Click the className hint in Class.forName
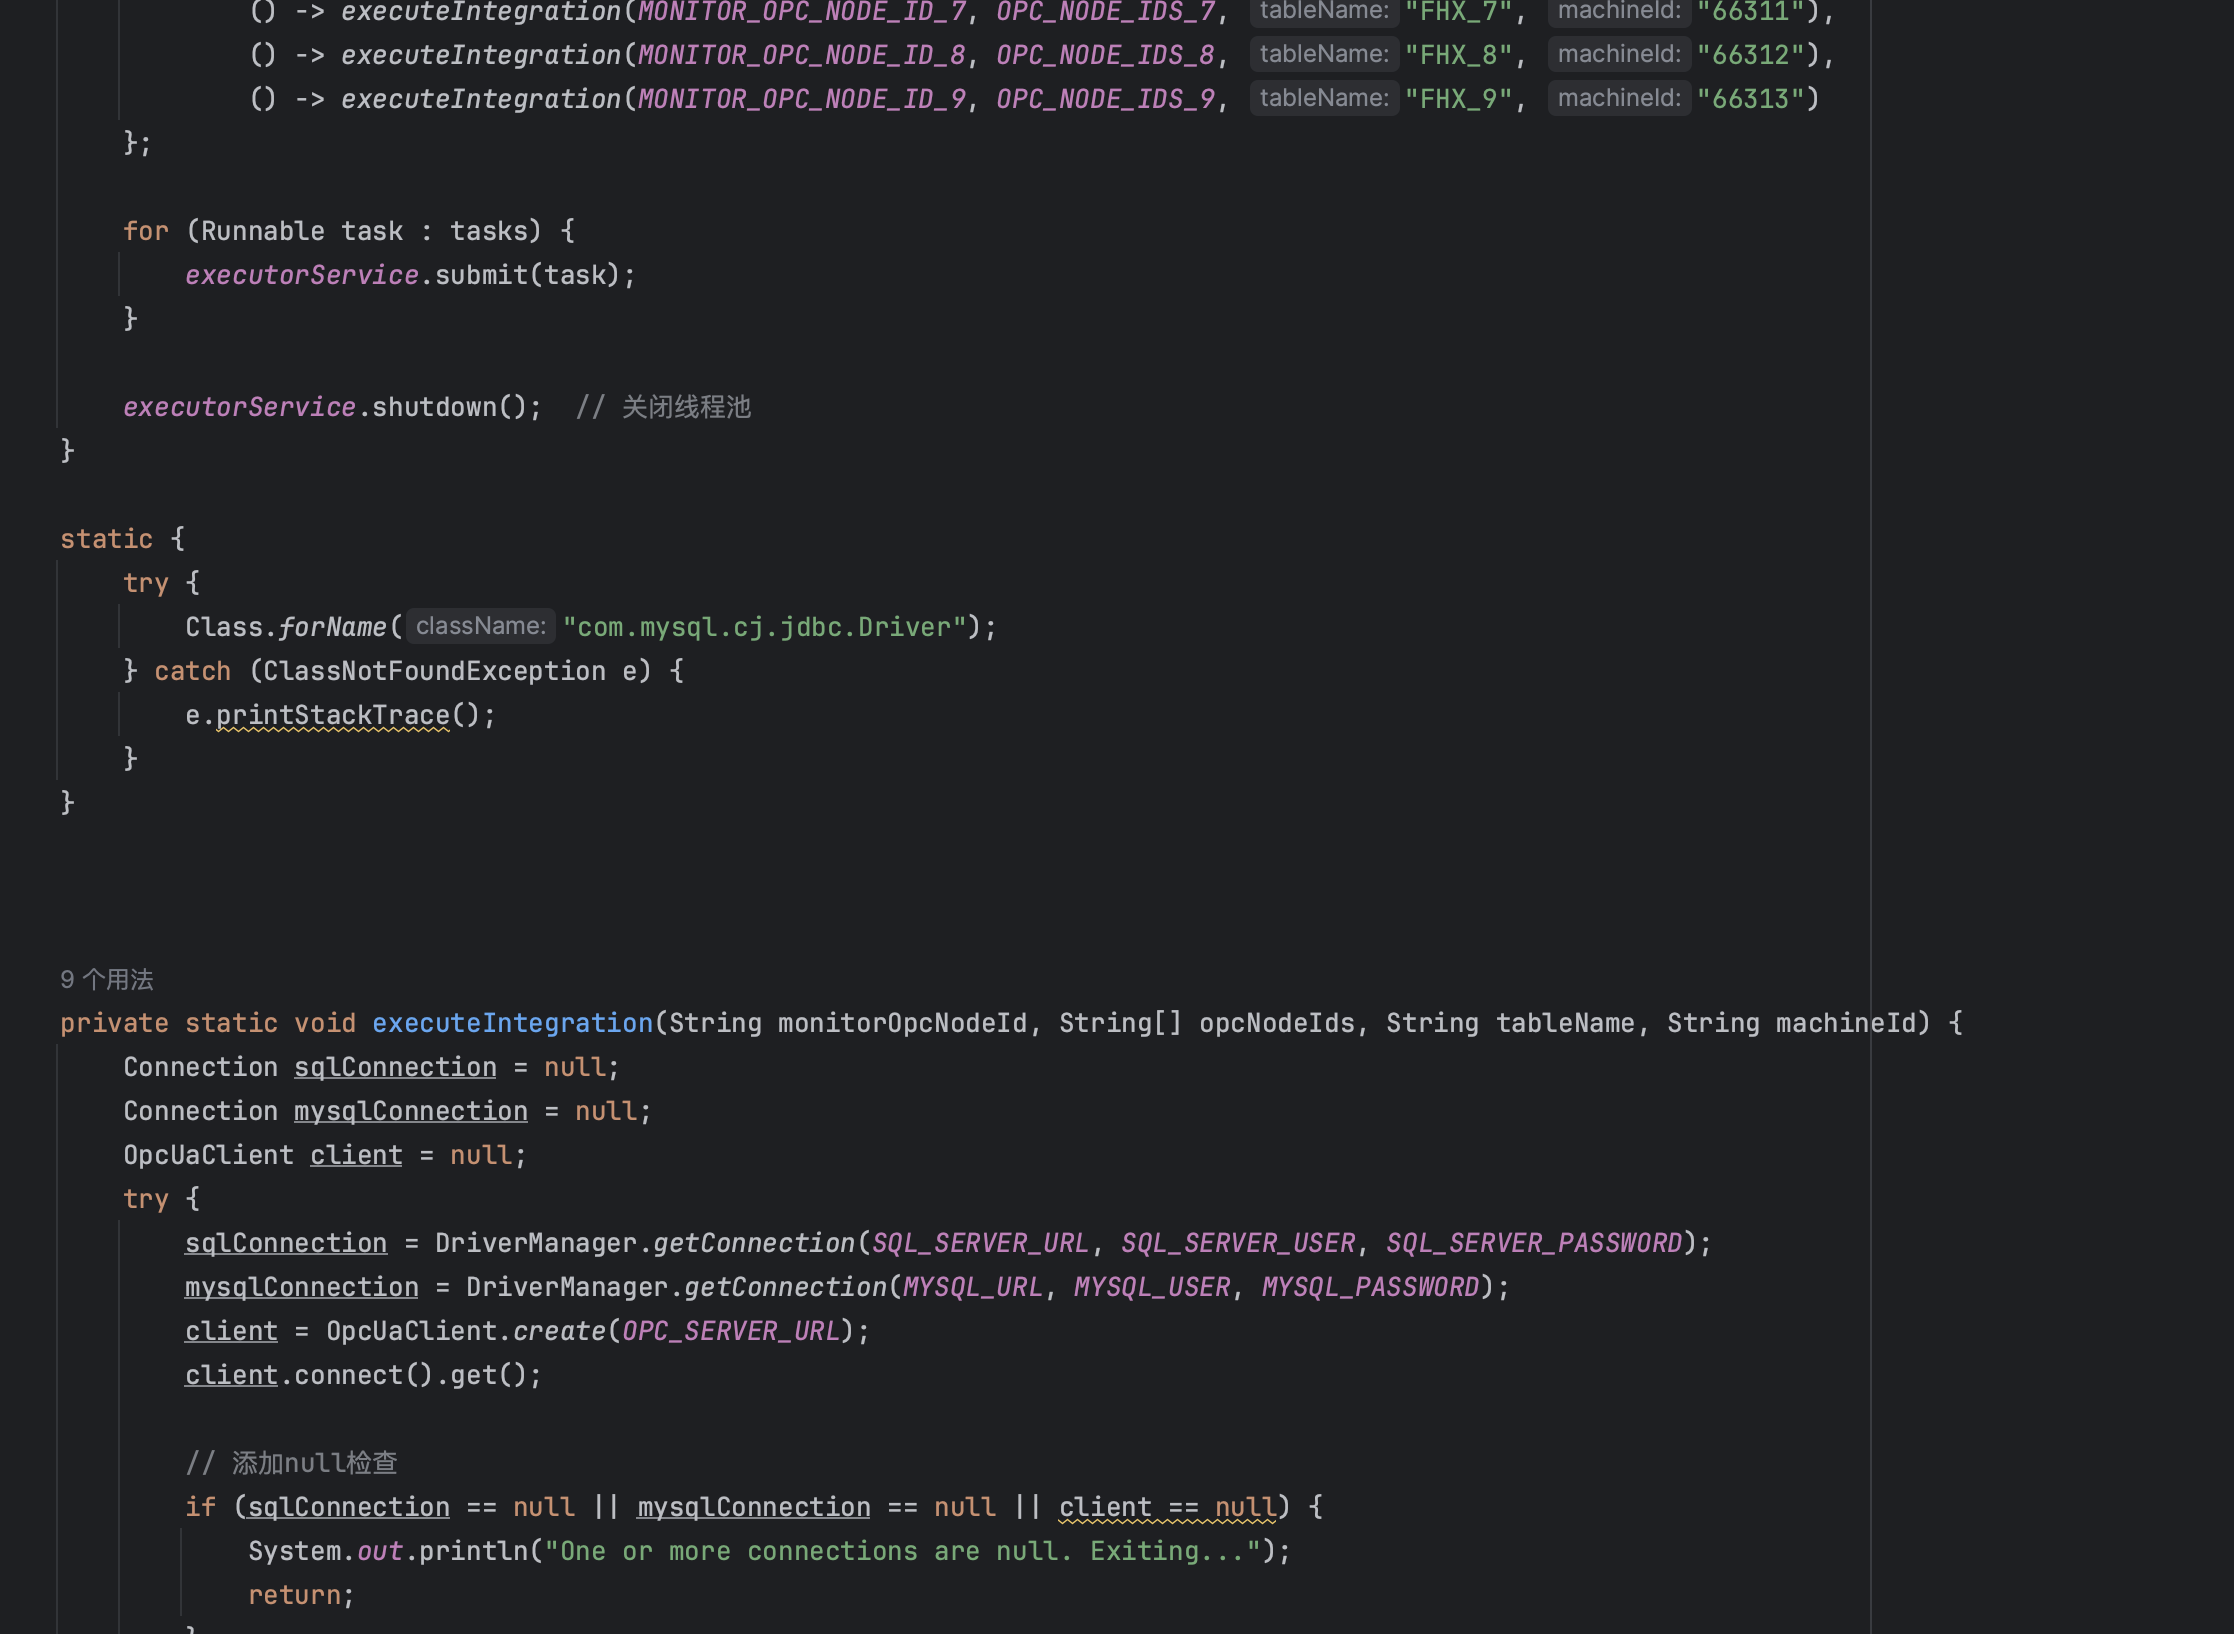Image resolution: width=2234 pixels, height=1634 pixels. pyautogui.click(x=481, y=626)
